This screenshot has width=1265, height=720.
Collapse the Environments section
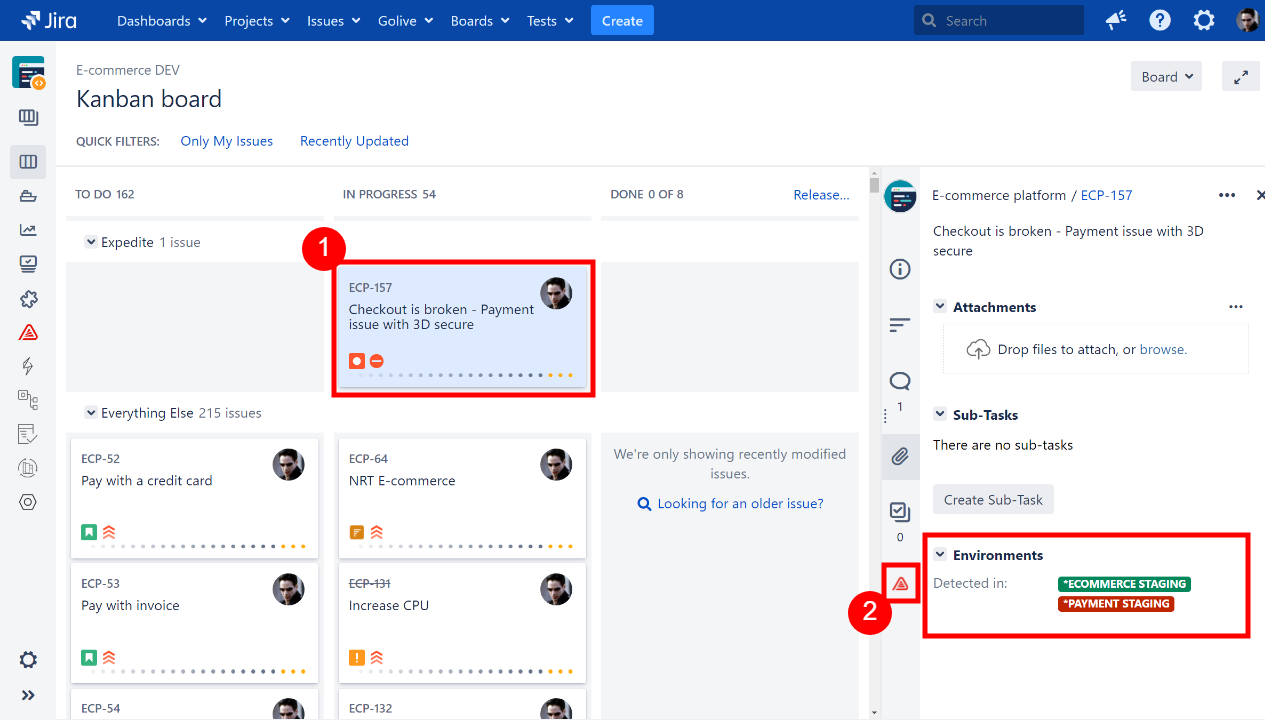[940, 555]
